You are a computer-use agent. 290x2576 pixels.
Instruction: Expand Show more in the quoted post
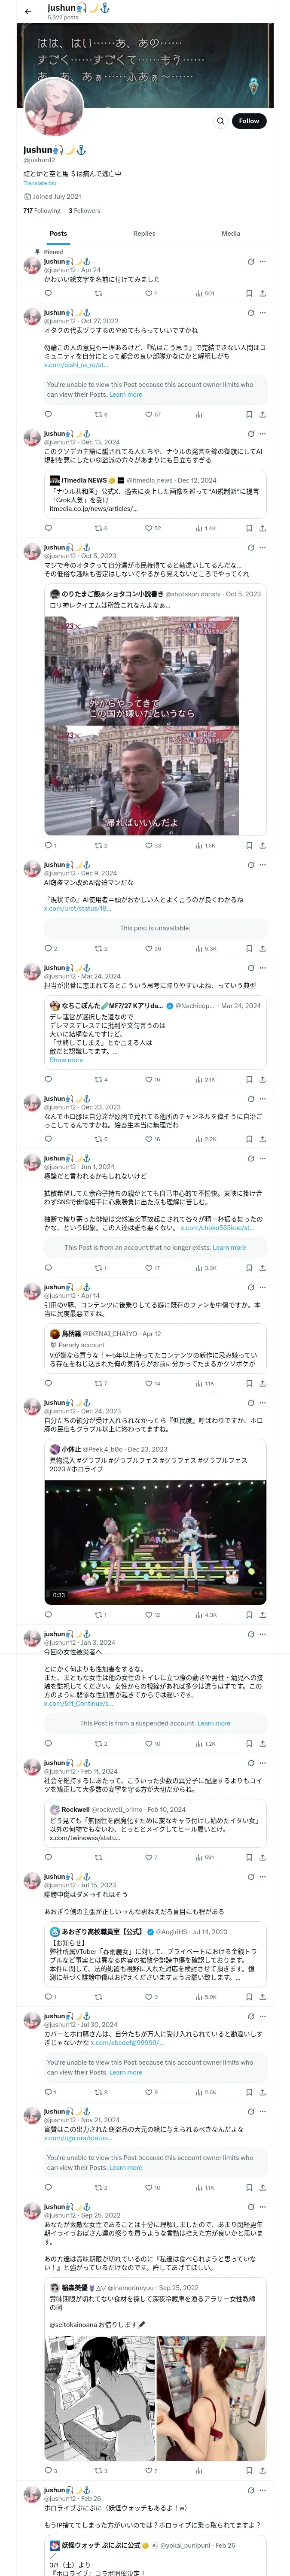click(66, 1060)
